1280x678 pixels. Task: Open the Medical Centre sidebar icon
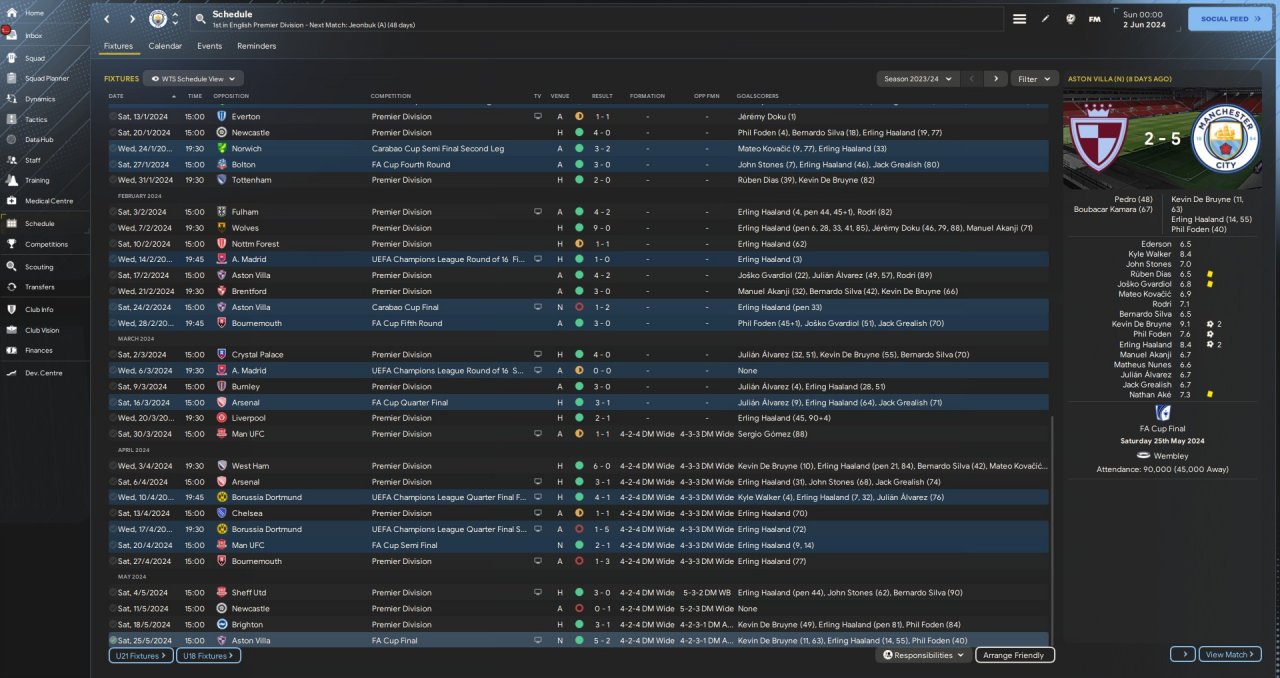(x=13, y=201)
